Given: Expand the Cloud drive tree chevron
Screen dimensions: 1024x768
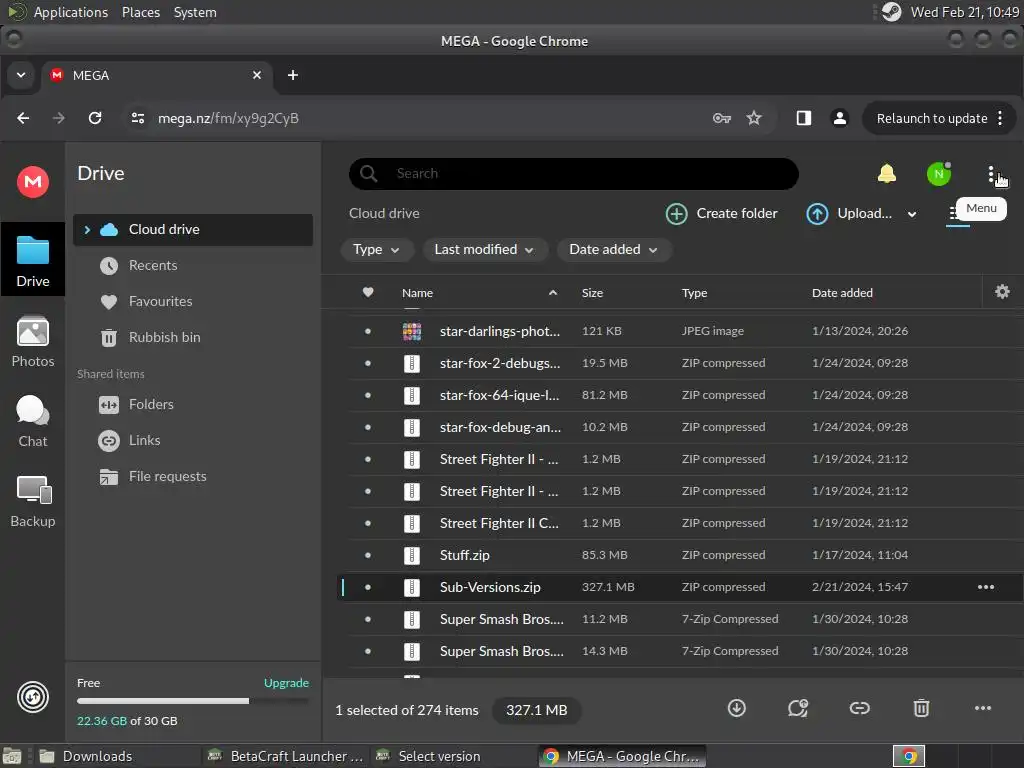Looking at the screenshot, I should coord(87,229).
